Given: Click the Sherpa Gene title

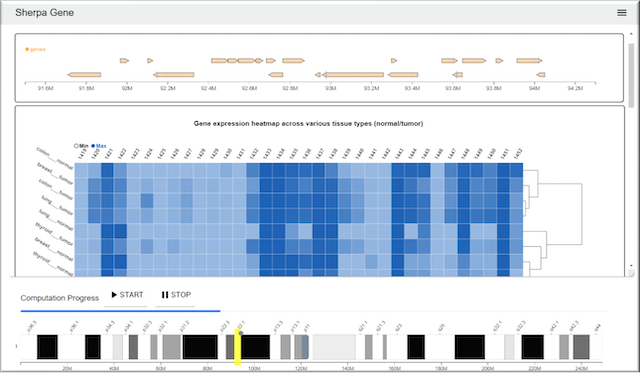Looking at the screenshot, I should [44, 13].
